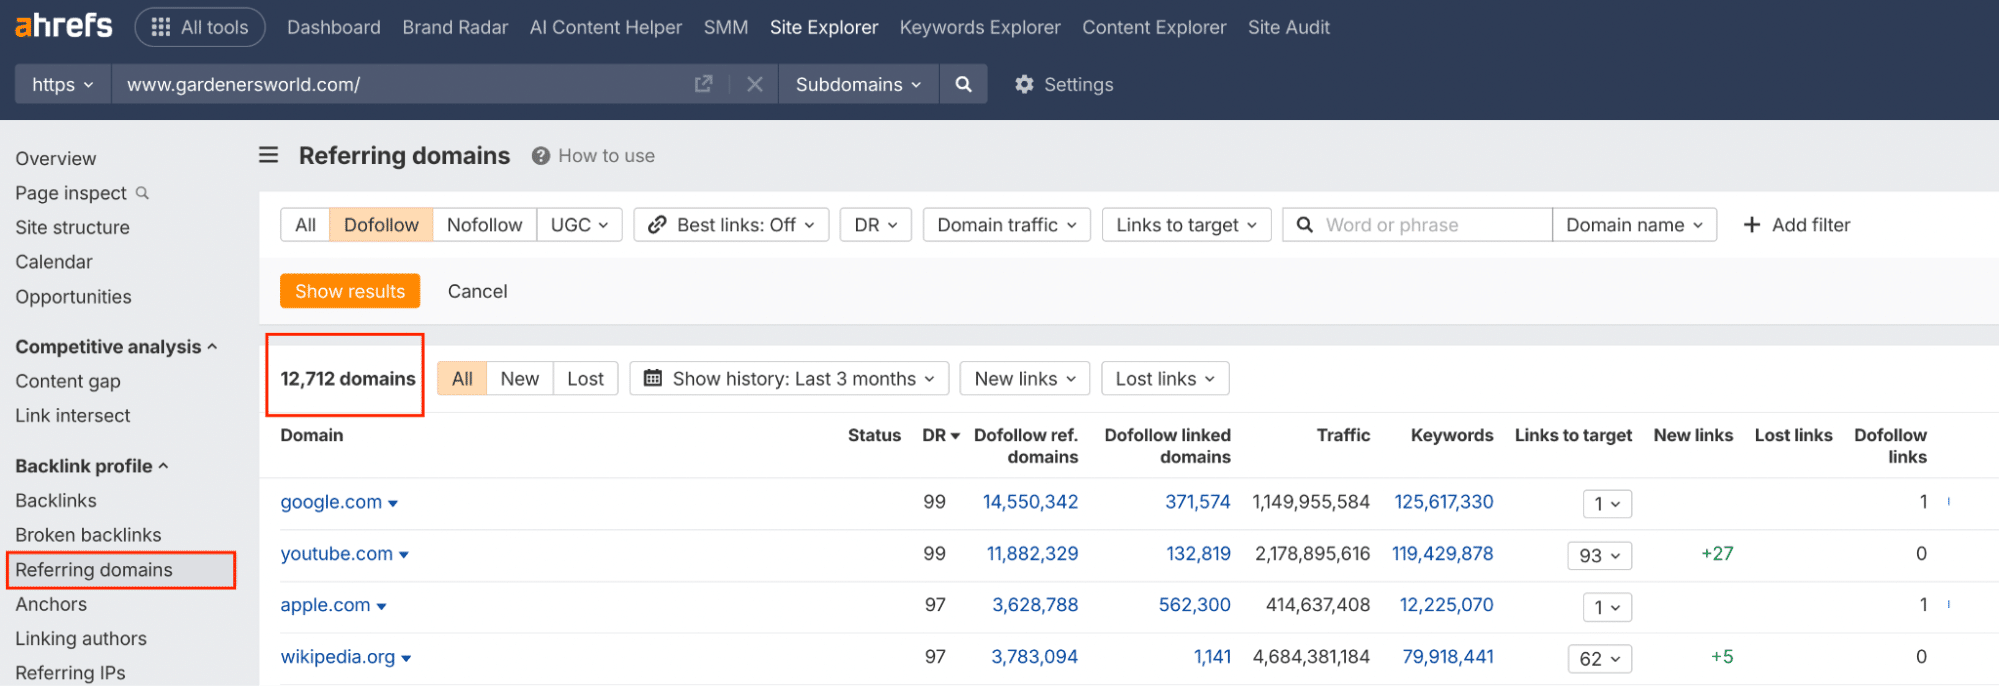Clear the URL with the X icon
Screen dimensions: 1999x687
[x=755, y=84]
